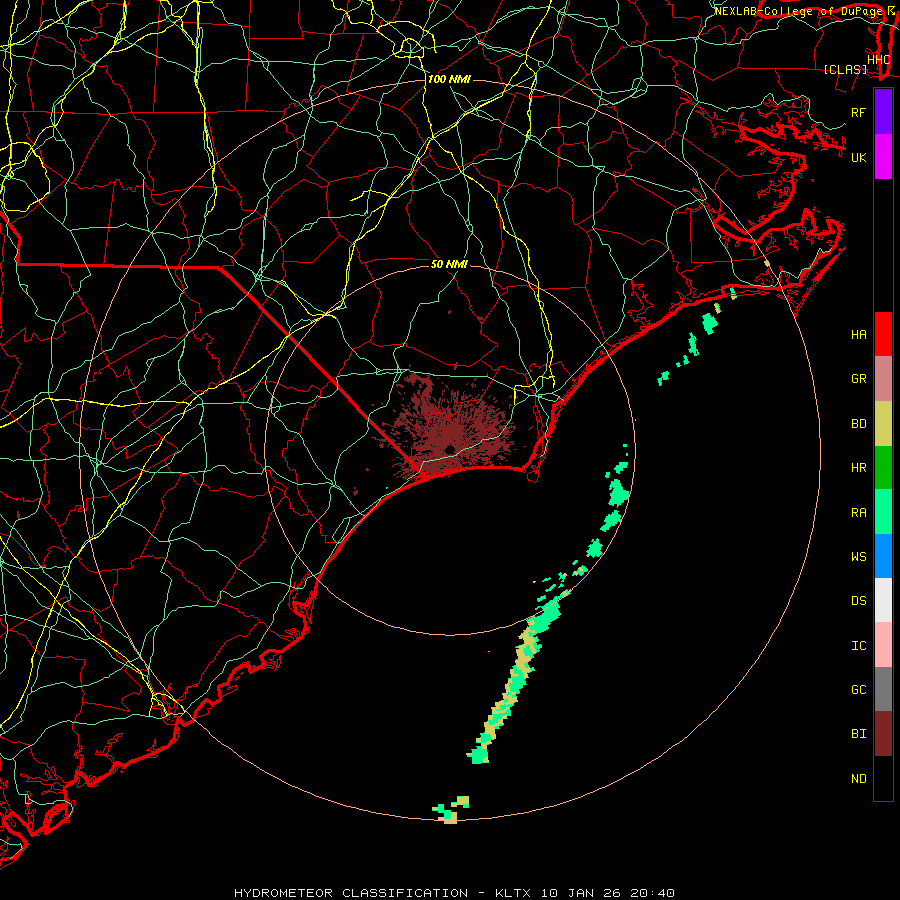The width and height of the screenshot is (900, 900).
Task: Click the KLTX station identifier
Action: 513,893
